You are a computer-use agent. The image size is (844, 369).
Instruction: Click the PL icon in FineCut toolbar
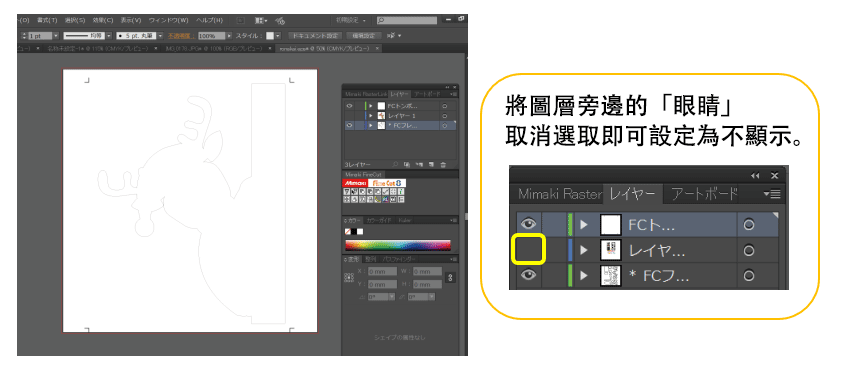coord(385,199)
